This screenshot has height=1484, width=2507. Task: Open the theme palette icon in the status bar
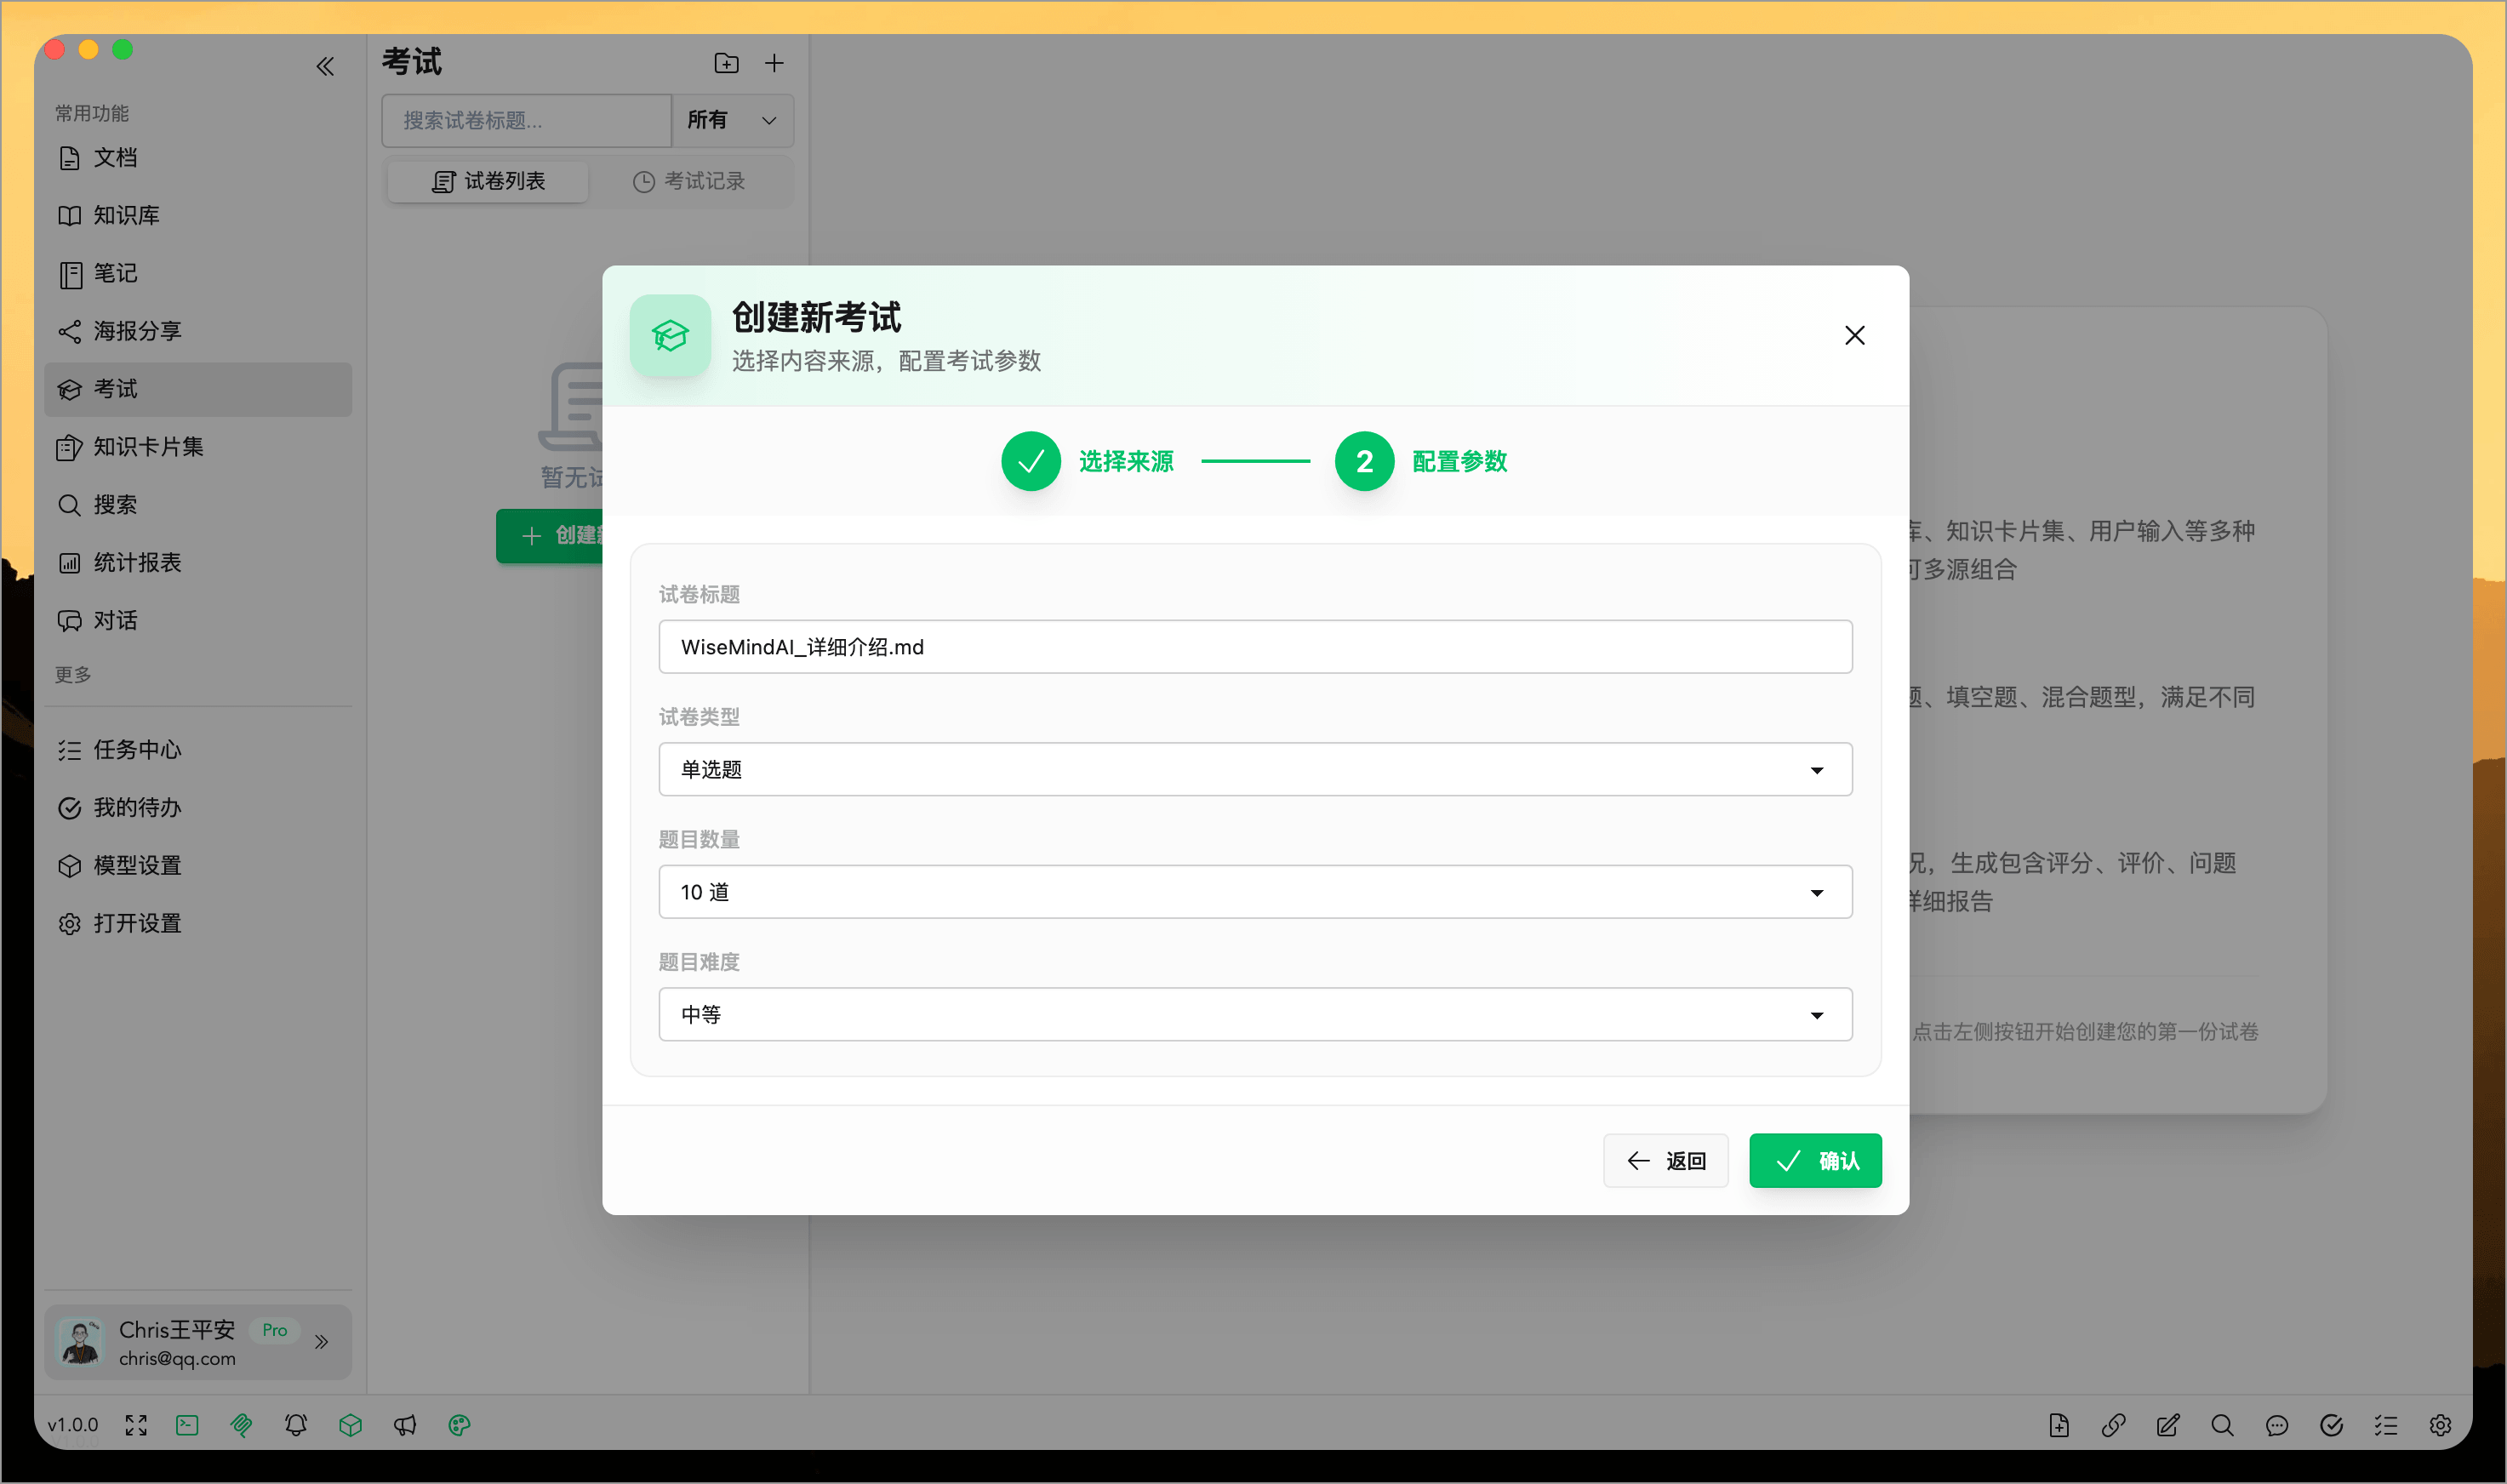(x=459, y=1425)
